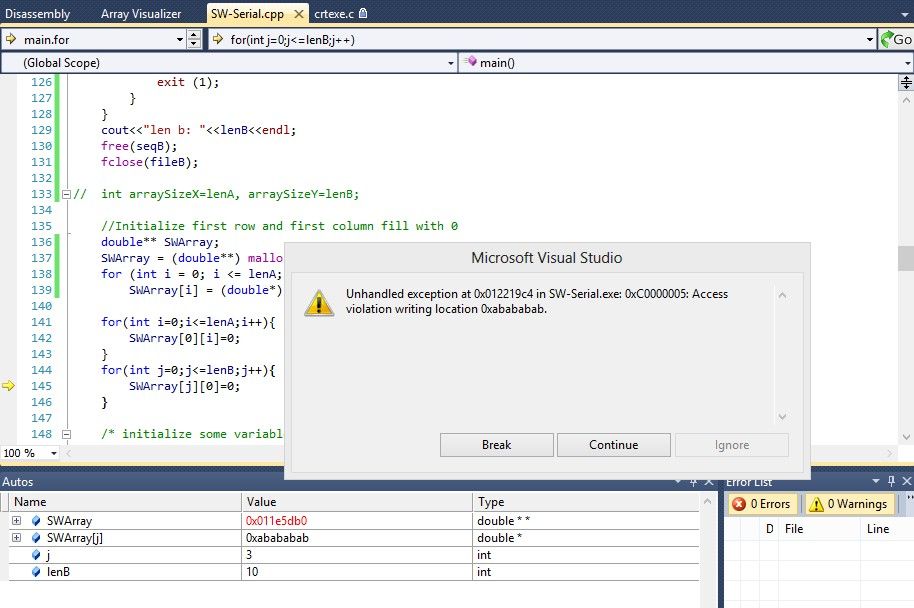Viewport: 914px width, 608px height.
Task: Click the stepper beside main.for dropdown
Action: (194, 40)
